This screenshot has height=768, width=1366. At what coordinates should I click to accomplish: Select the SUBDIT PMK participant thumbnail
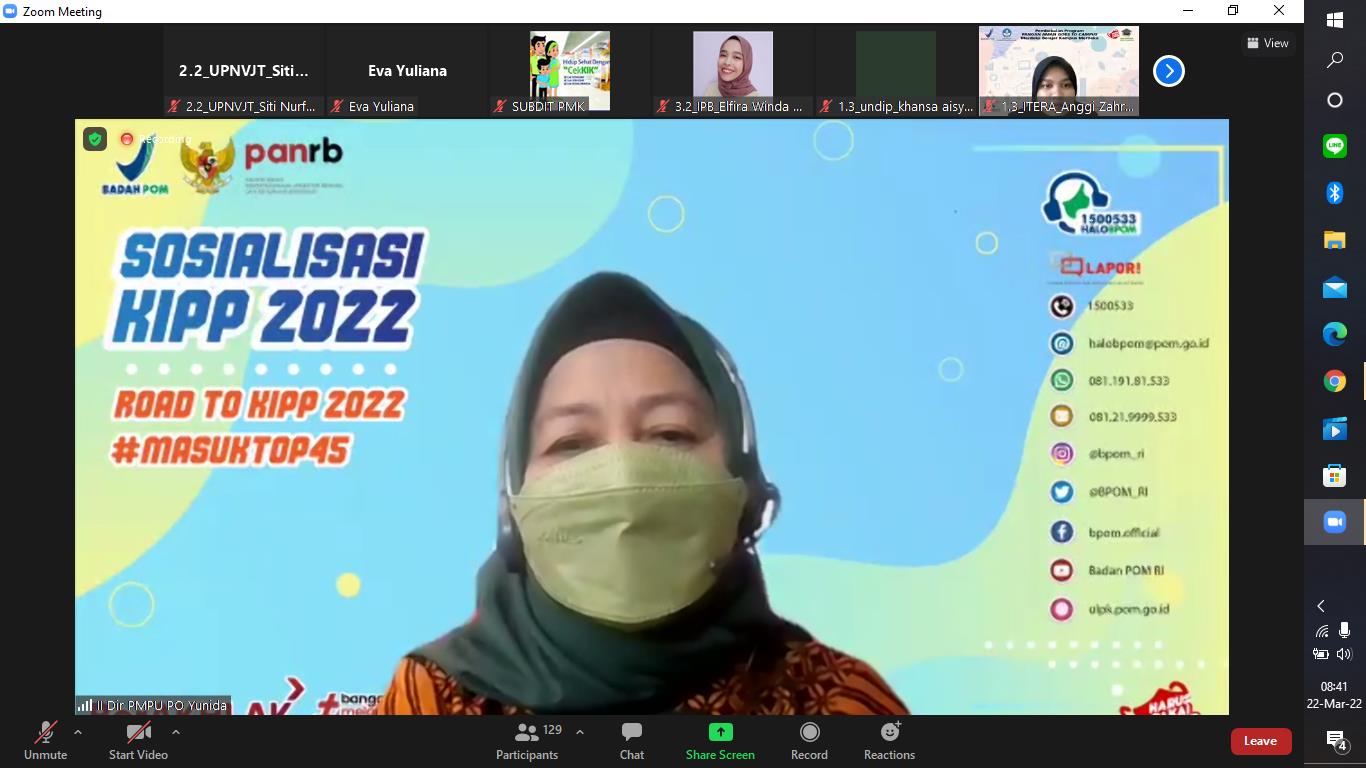[570, 71]
